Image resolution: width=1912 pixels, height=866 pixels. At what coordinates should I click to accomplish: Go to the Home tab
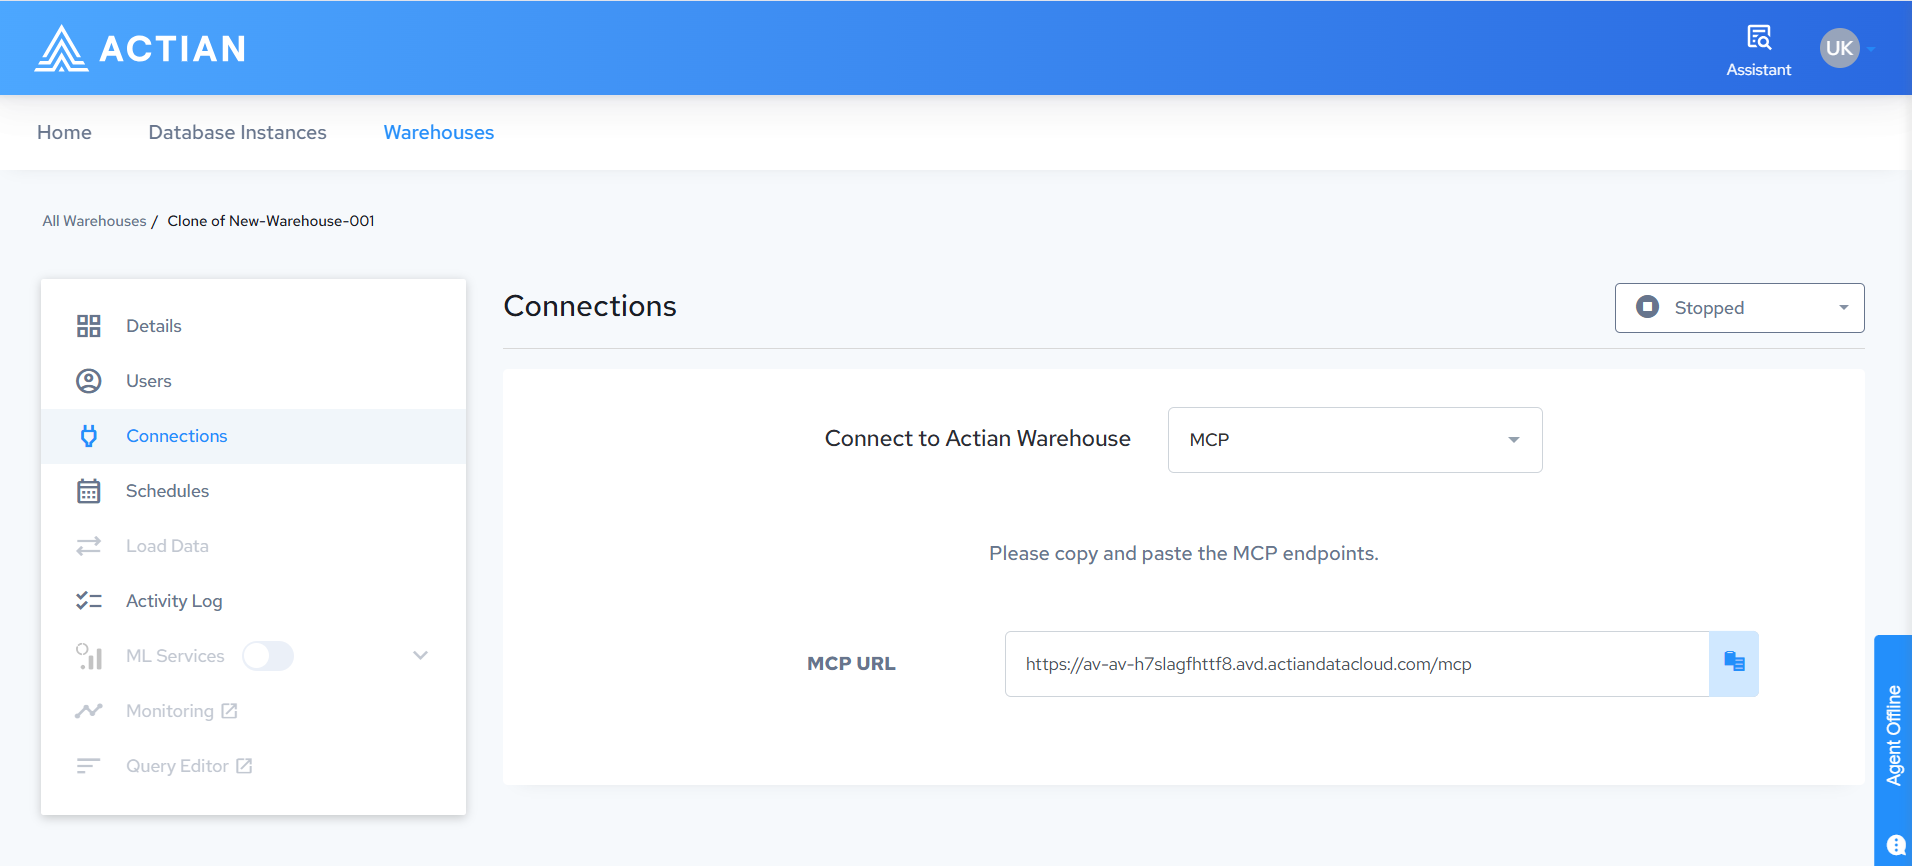[64, 132]
